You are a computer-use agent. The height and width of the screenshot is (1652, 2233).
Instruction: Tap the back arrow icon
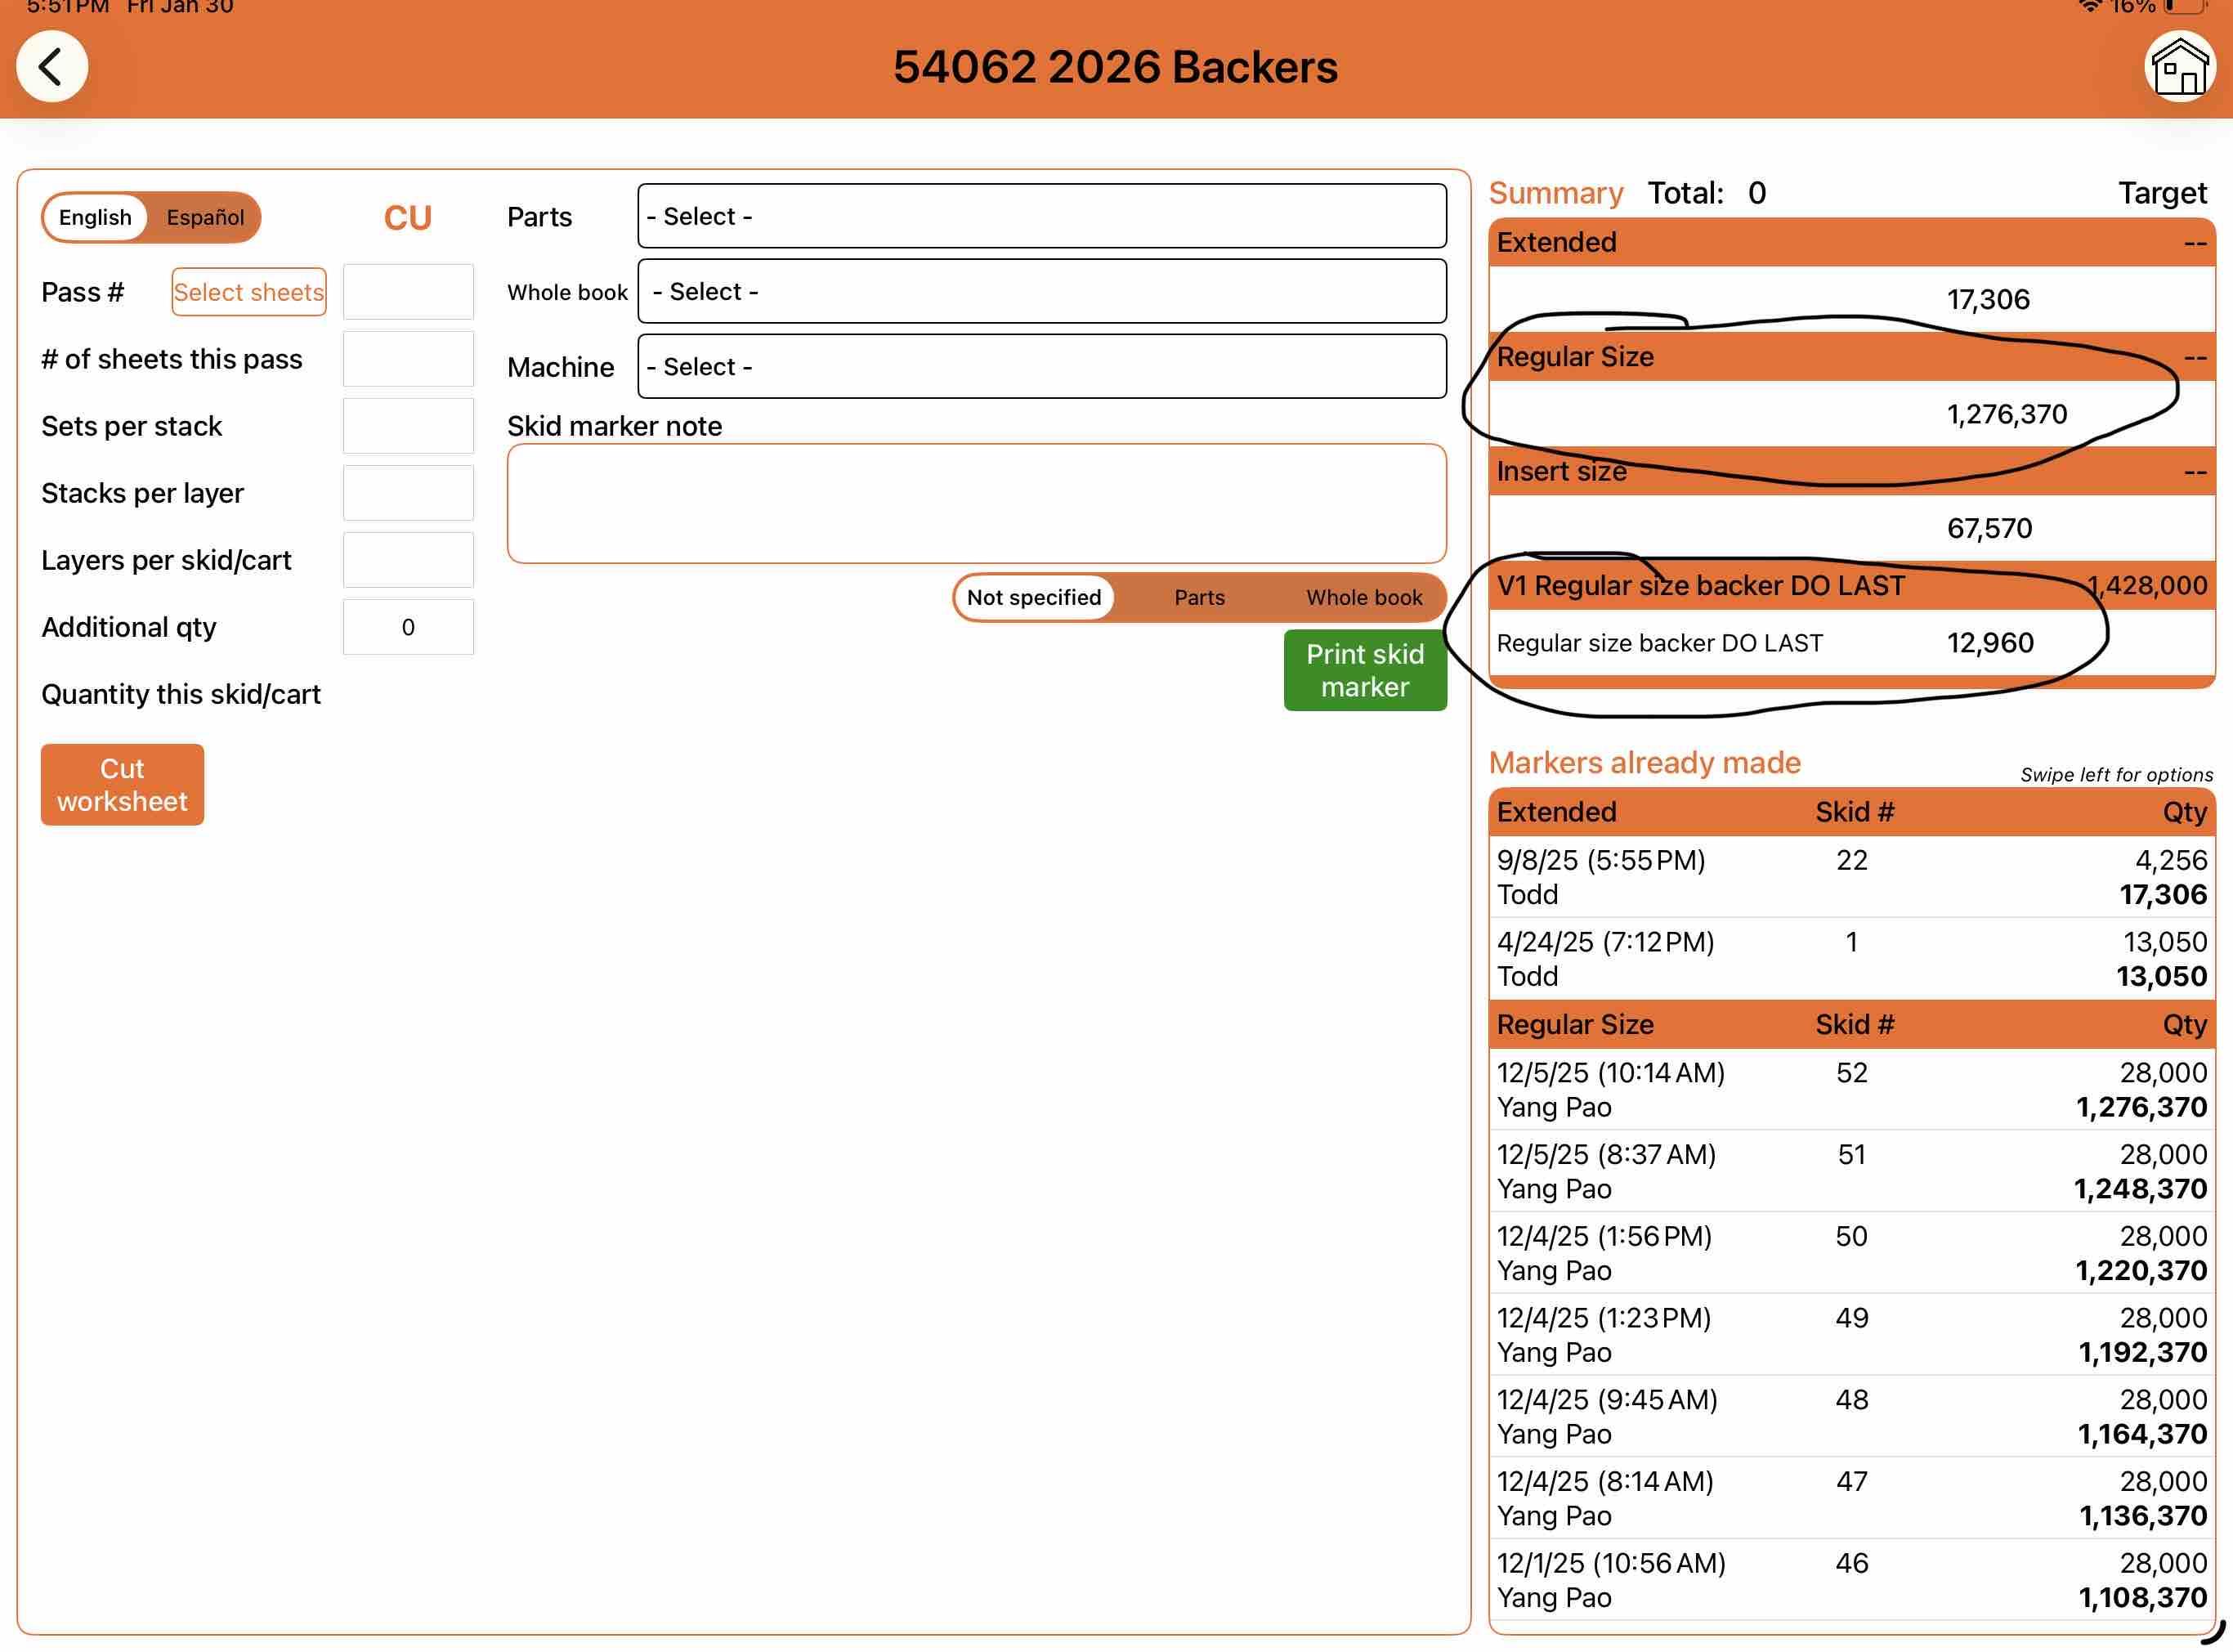[x=52, y=67]
